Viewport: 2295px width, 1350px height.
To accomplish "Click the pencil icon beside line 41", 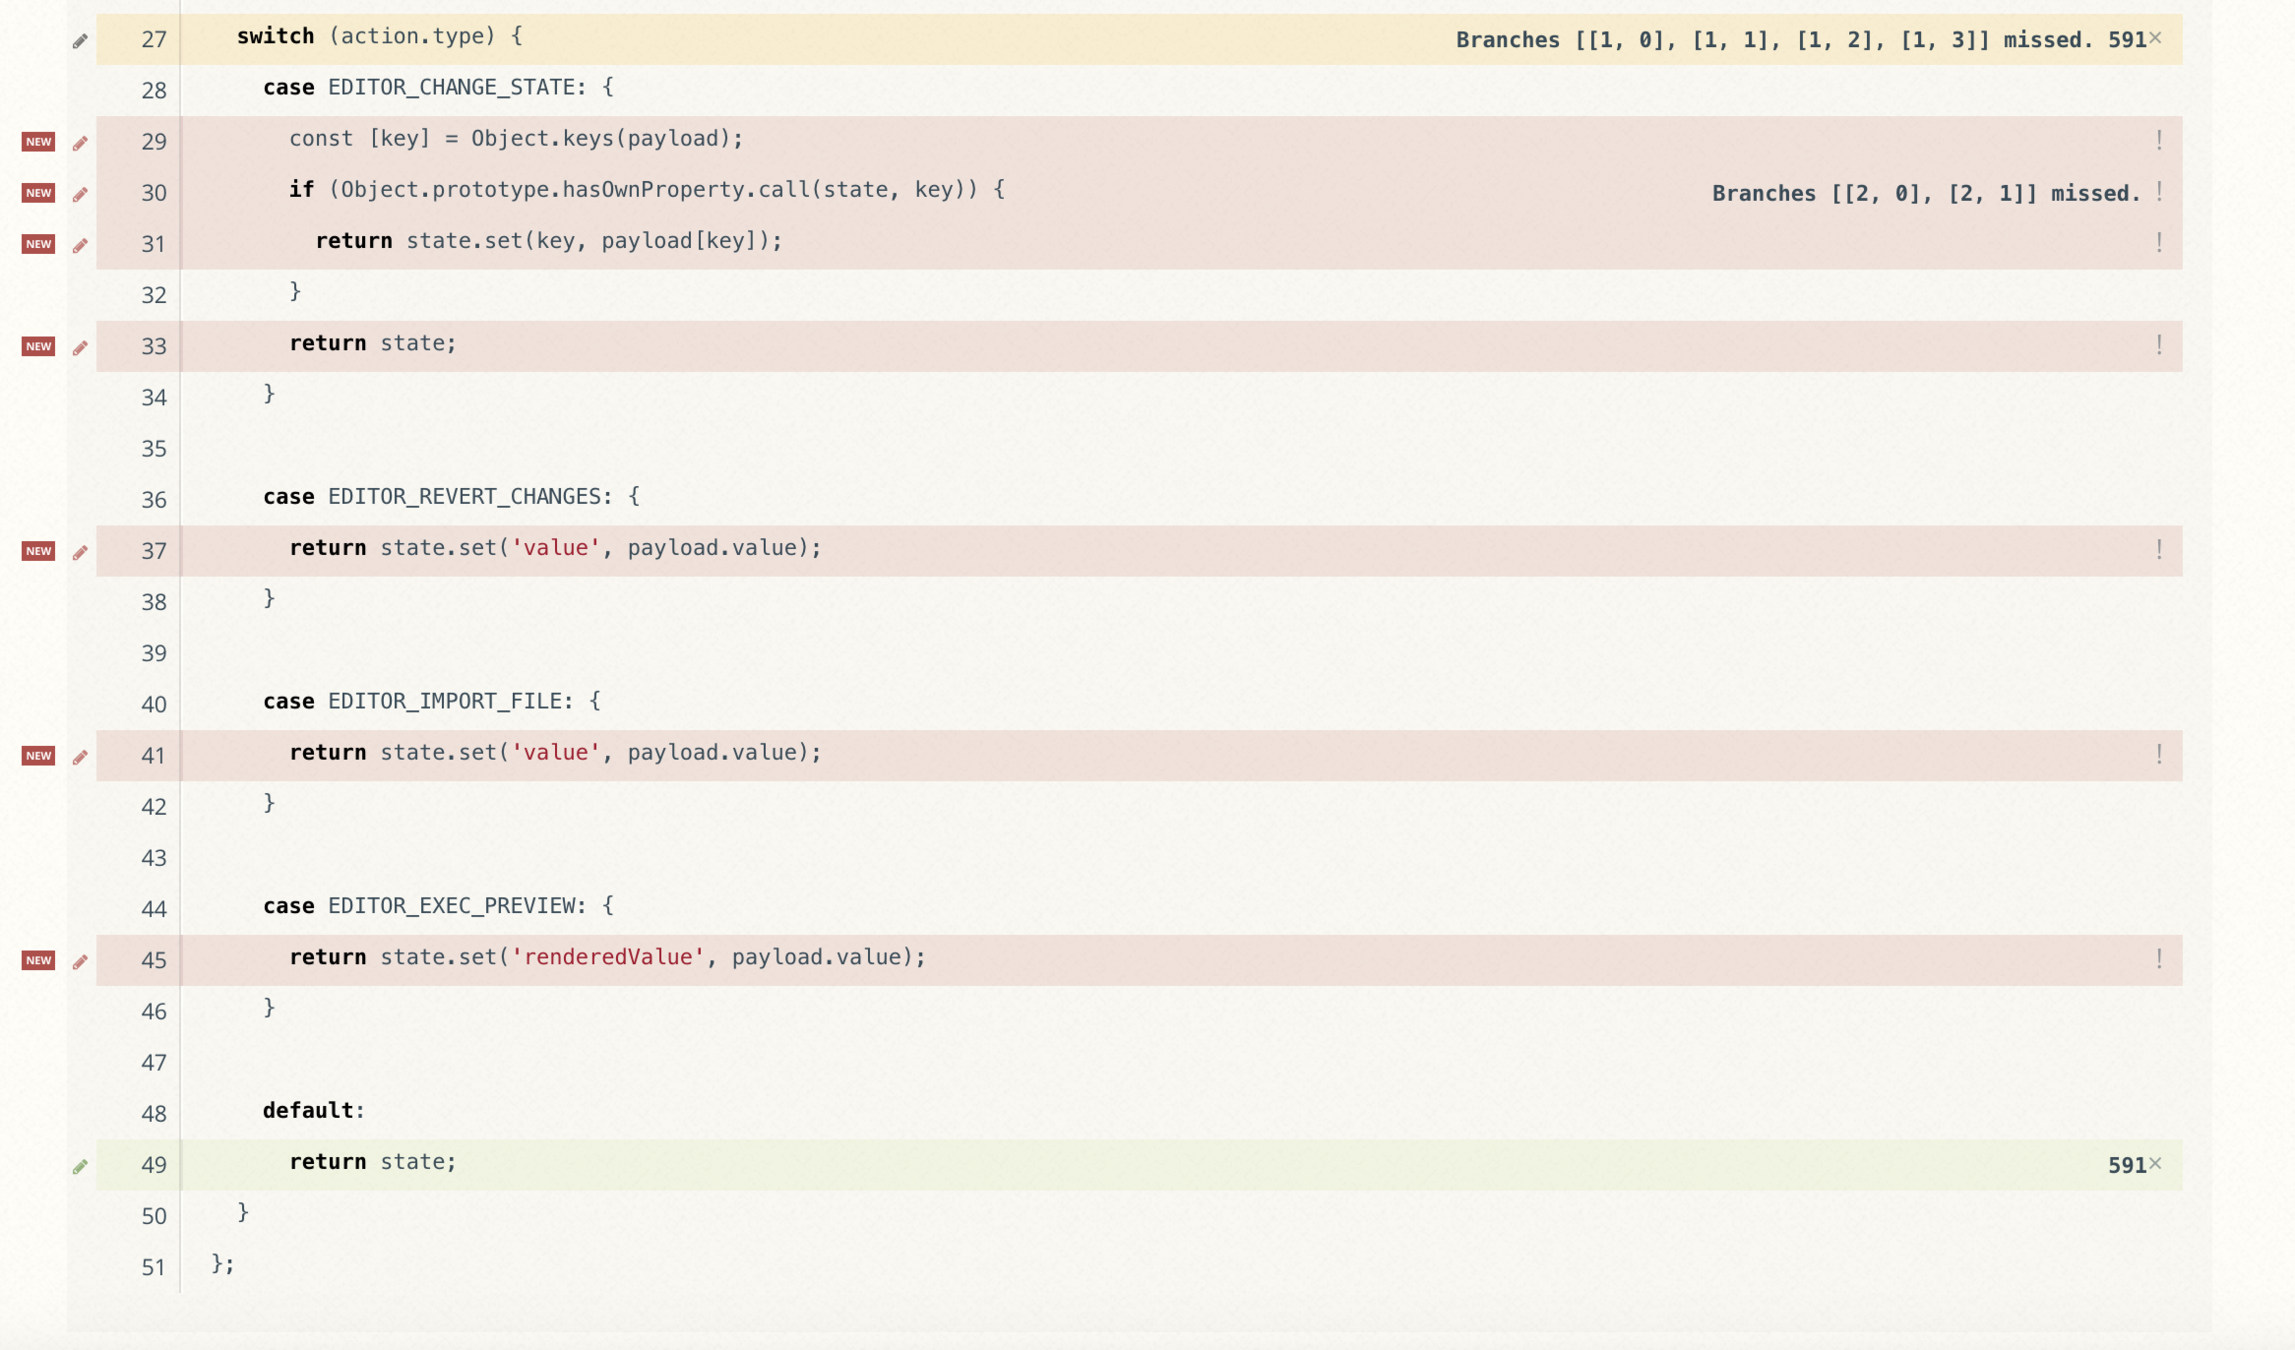I will coord(80,757).
